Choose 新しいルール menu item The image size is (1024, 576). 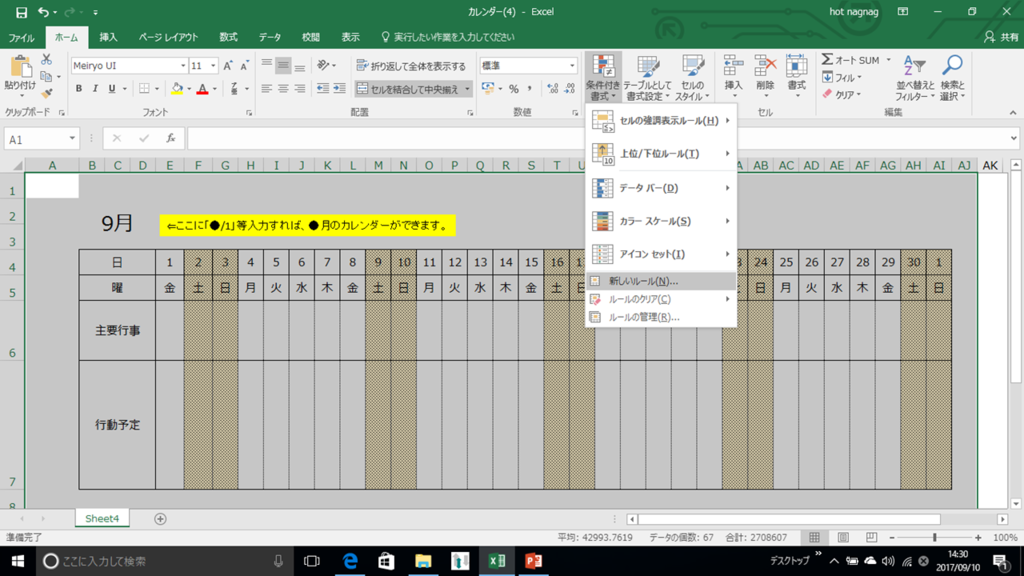tap(661, 281)
